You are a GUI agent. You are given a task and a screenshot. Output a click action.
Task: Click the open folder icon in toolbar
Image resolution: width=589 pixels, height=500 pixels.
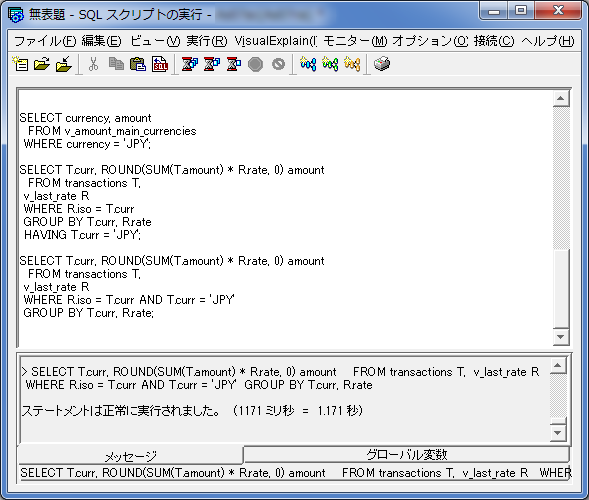(x=42, y=64)
